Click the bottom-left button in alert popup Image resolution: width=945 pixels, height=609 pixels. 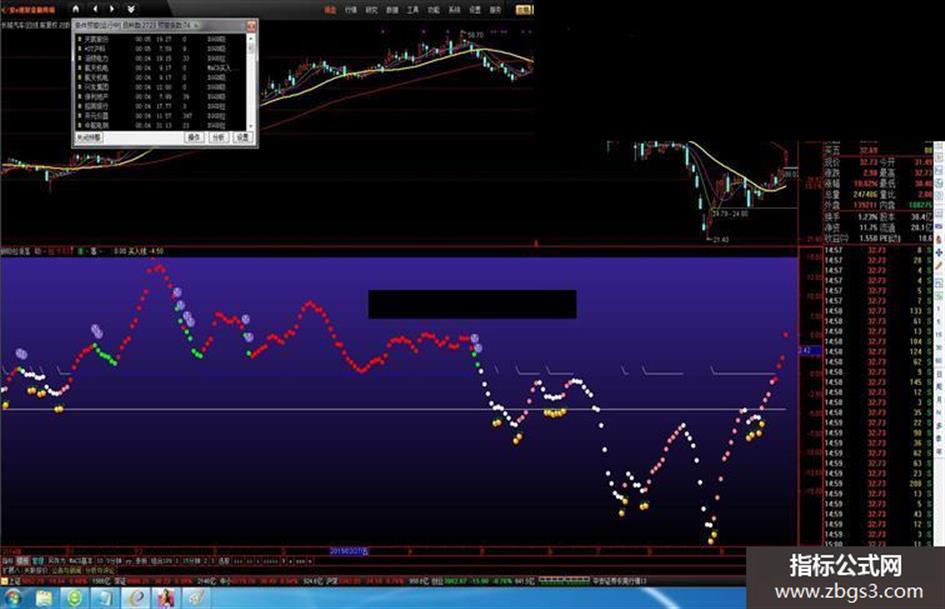89,137
